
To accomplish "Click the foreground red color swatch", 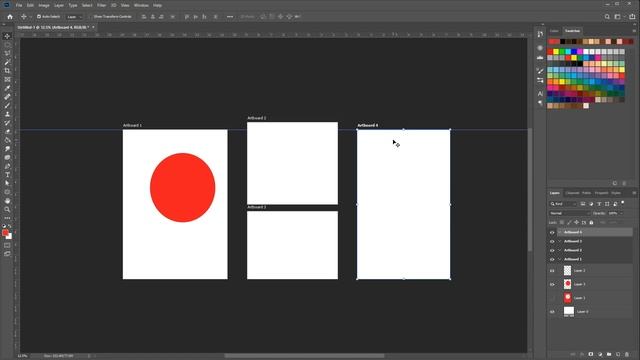I will [x=5, y=233].
